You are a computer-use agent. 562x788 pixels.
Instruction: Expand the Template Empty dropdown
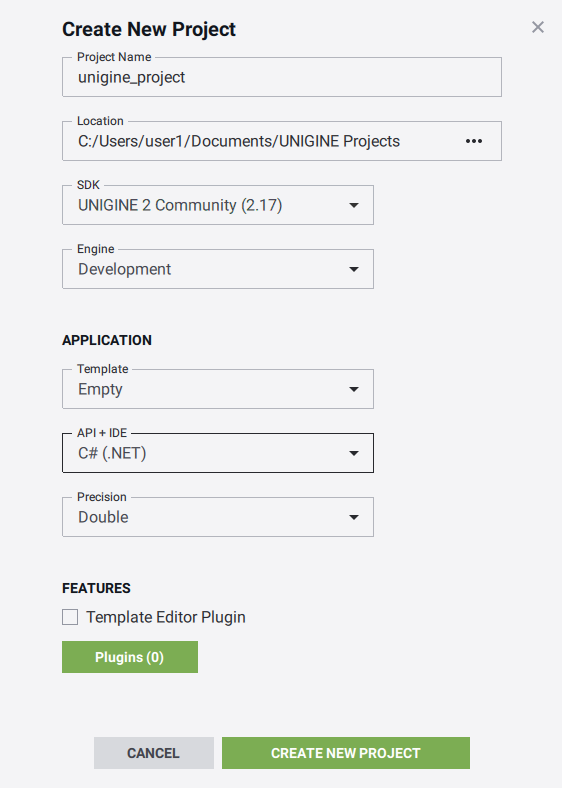point(218,389)
